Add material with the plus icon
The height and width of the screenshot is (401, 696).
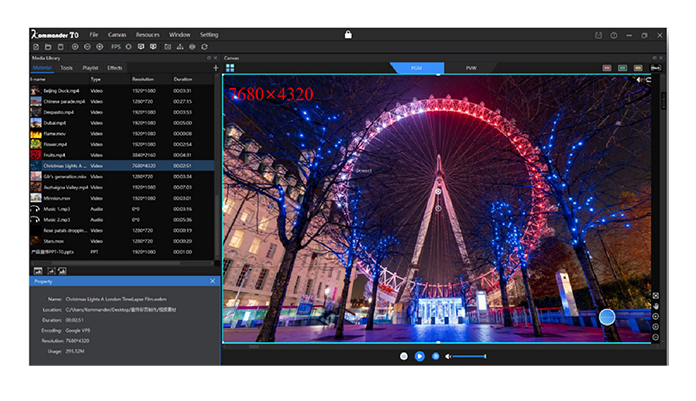coord(216,68)
